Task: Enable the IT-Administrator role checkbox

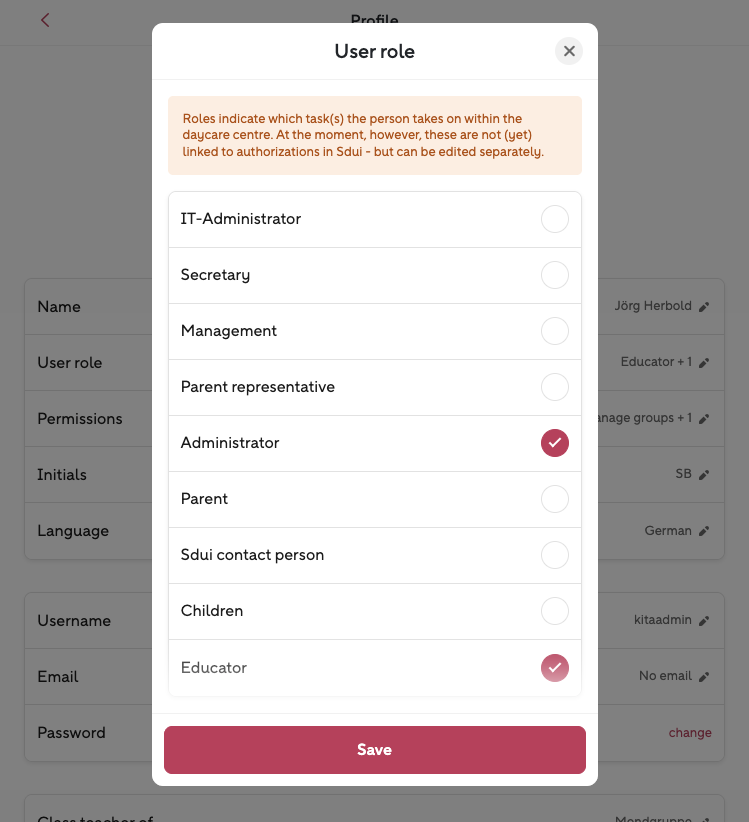Action: coord(554,219)
